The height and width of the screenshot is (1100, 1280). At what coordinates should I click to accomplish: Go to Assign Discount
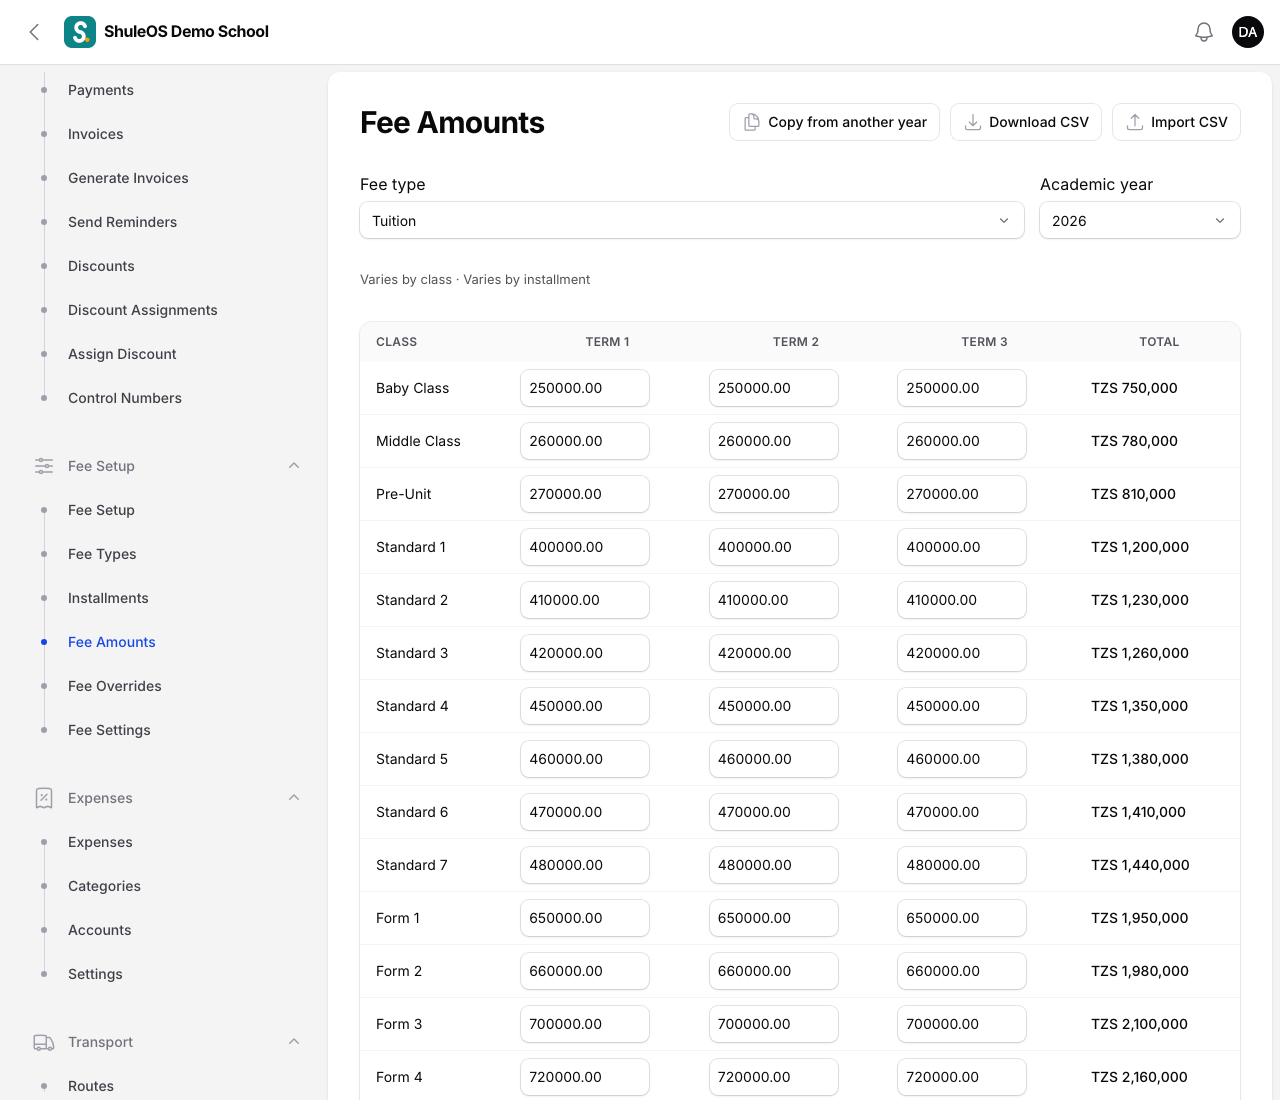point(122,354)
